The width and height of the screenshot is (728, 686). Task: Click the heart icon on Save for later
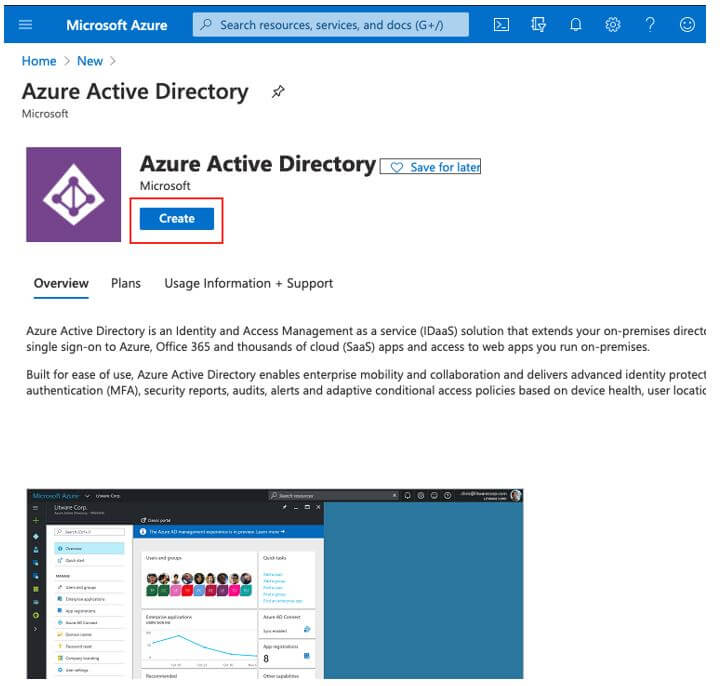396,167
